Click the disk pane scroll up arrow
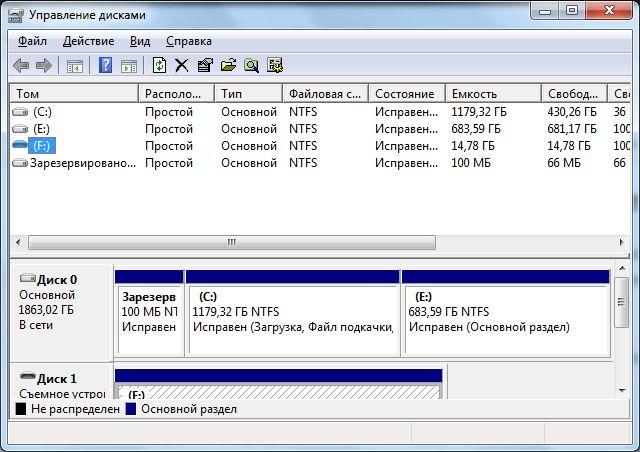640x452 pixels. (x=622, y=268)
